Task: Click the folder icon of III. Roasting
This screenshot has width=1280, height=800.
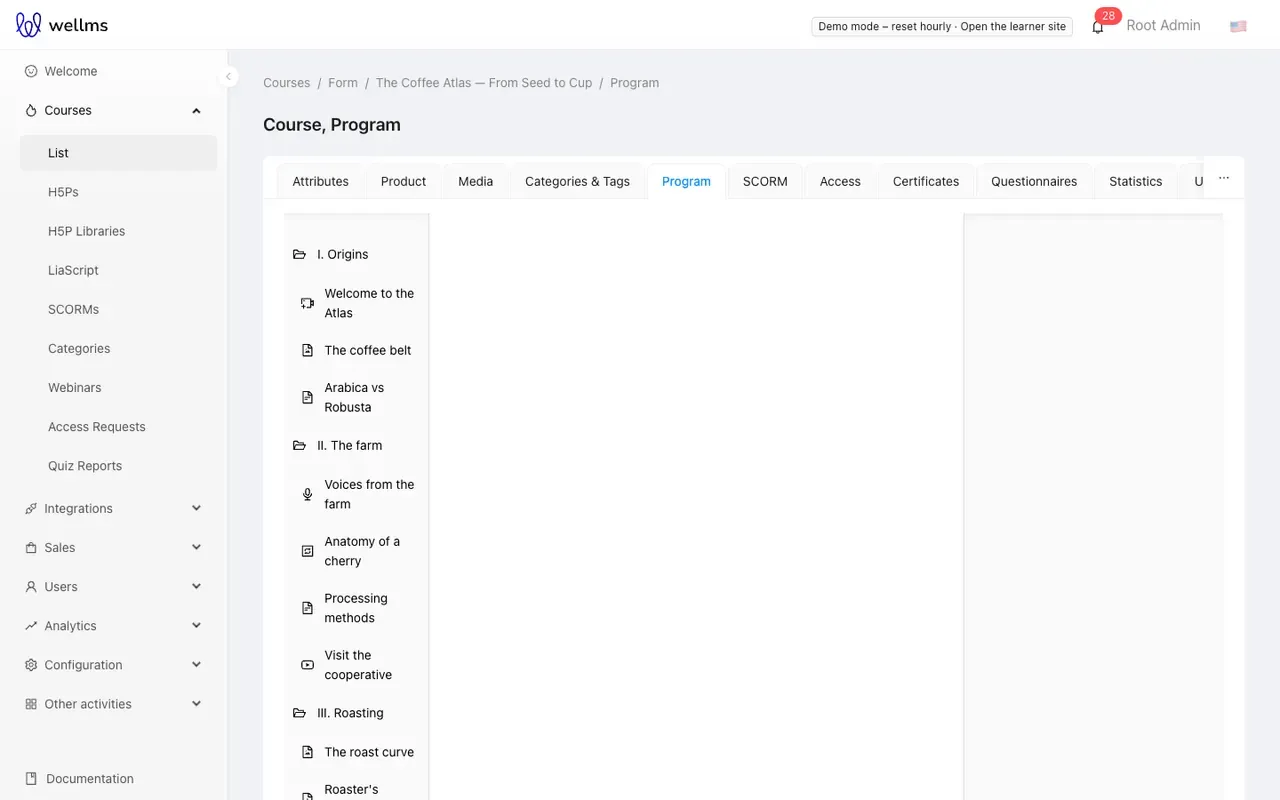Action: [299, 713]
